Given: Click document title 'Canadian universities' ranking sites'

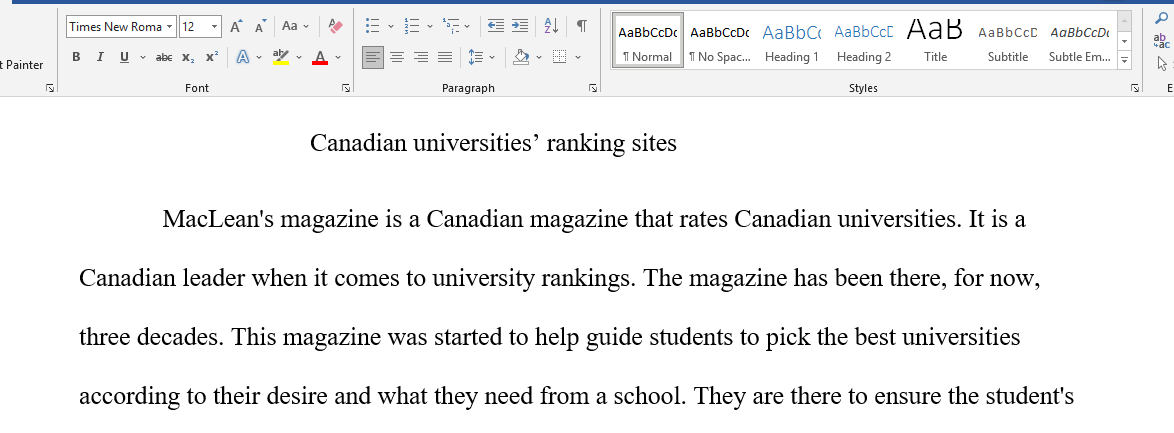Looking at the screenshot, I should click(x=493, y=143).
